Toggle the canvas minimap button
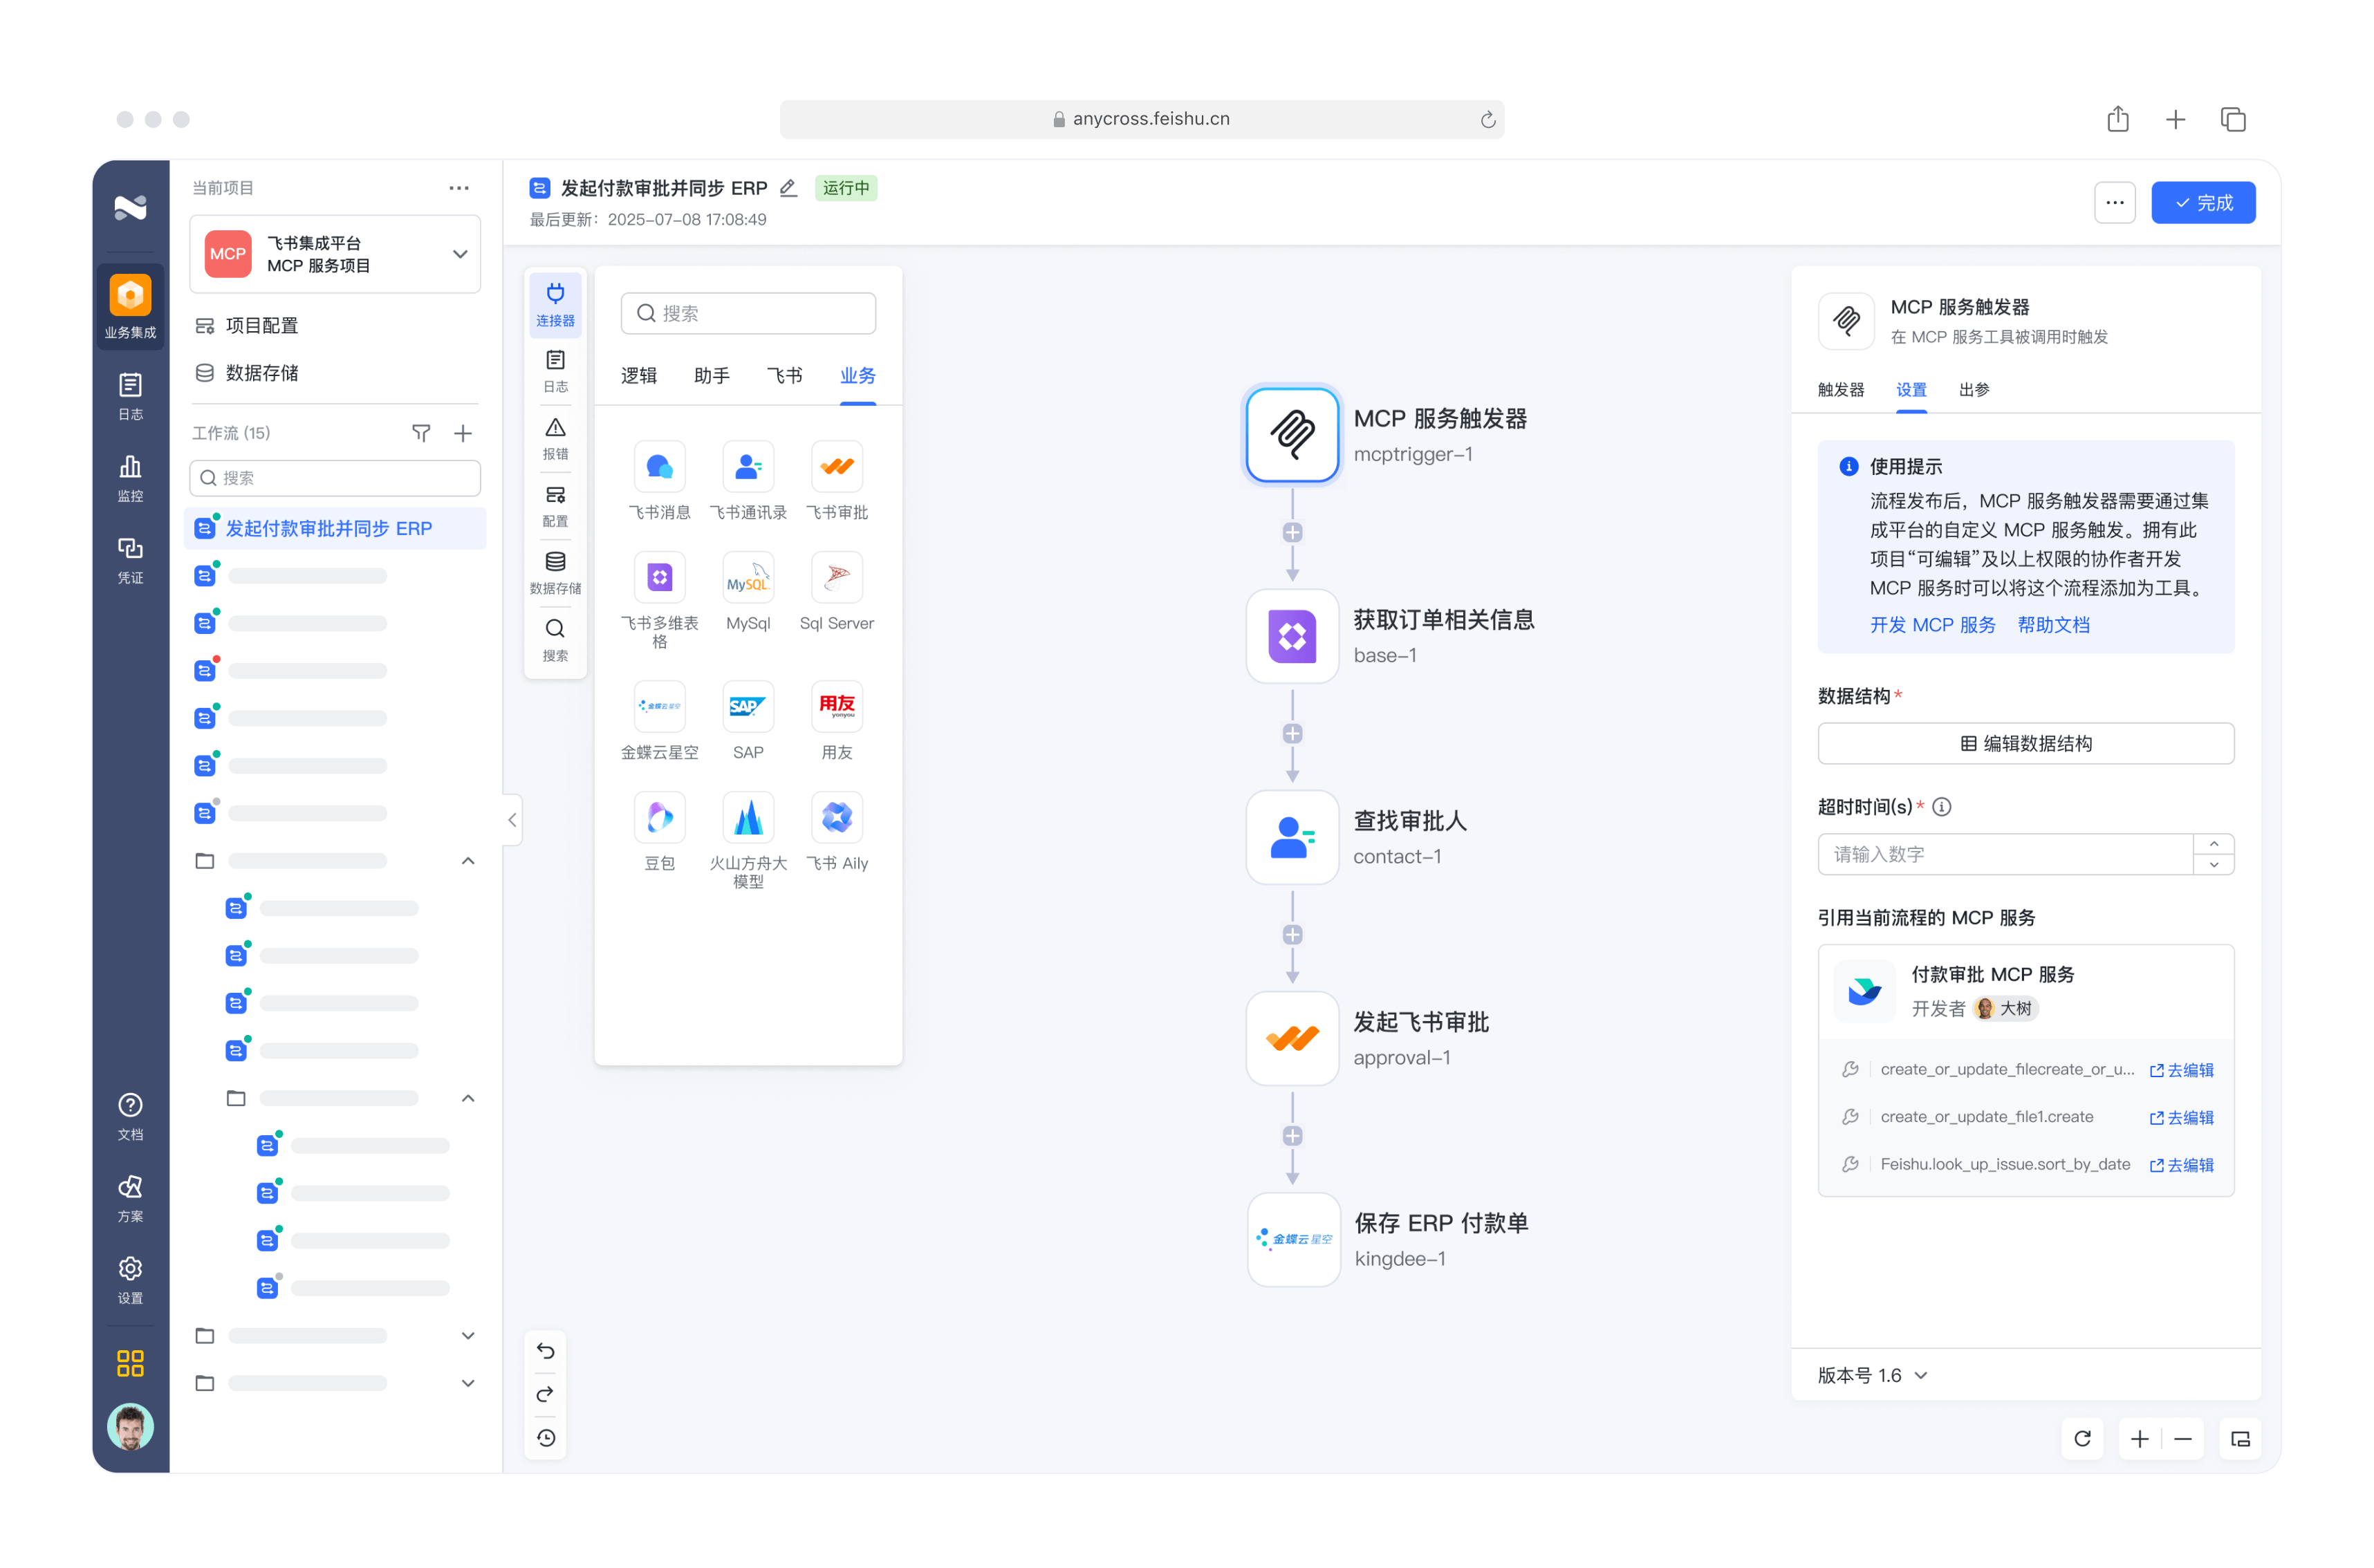 tap(2240, 1439)
